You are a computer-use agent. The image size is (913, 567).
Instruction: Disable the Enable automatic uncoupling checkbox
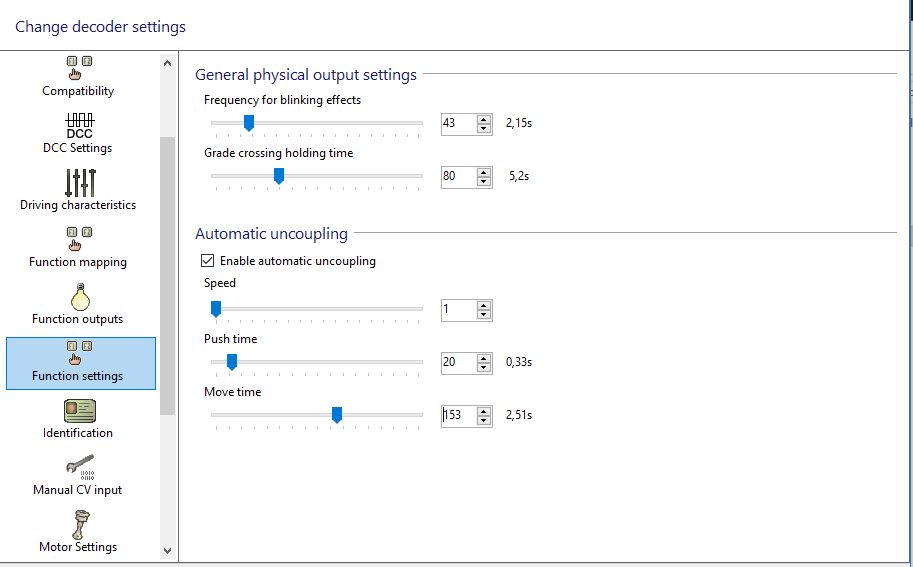click(x=207, y=260)
